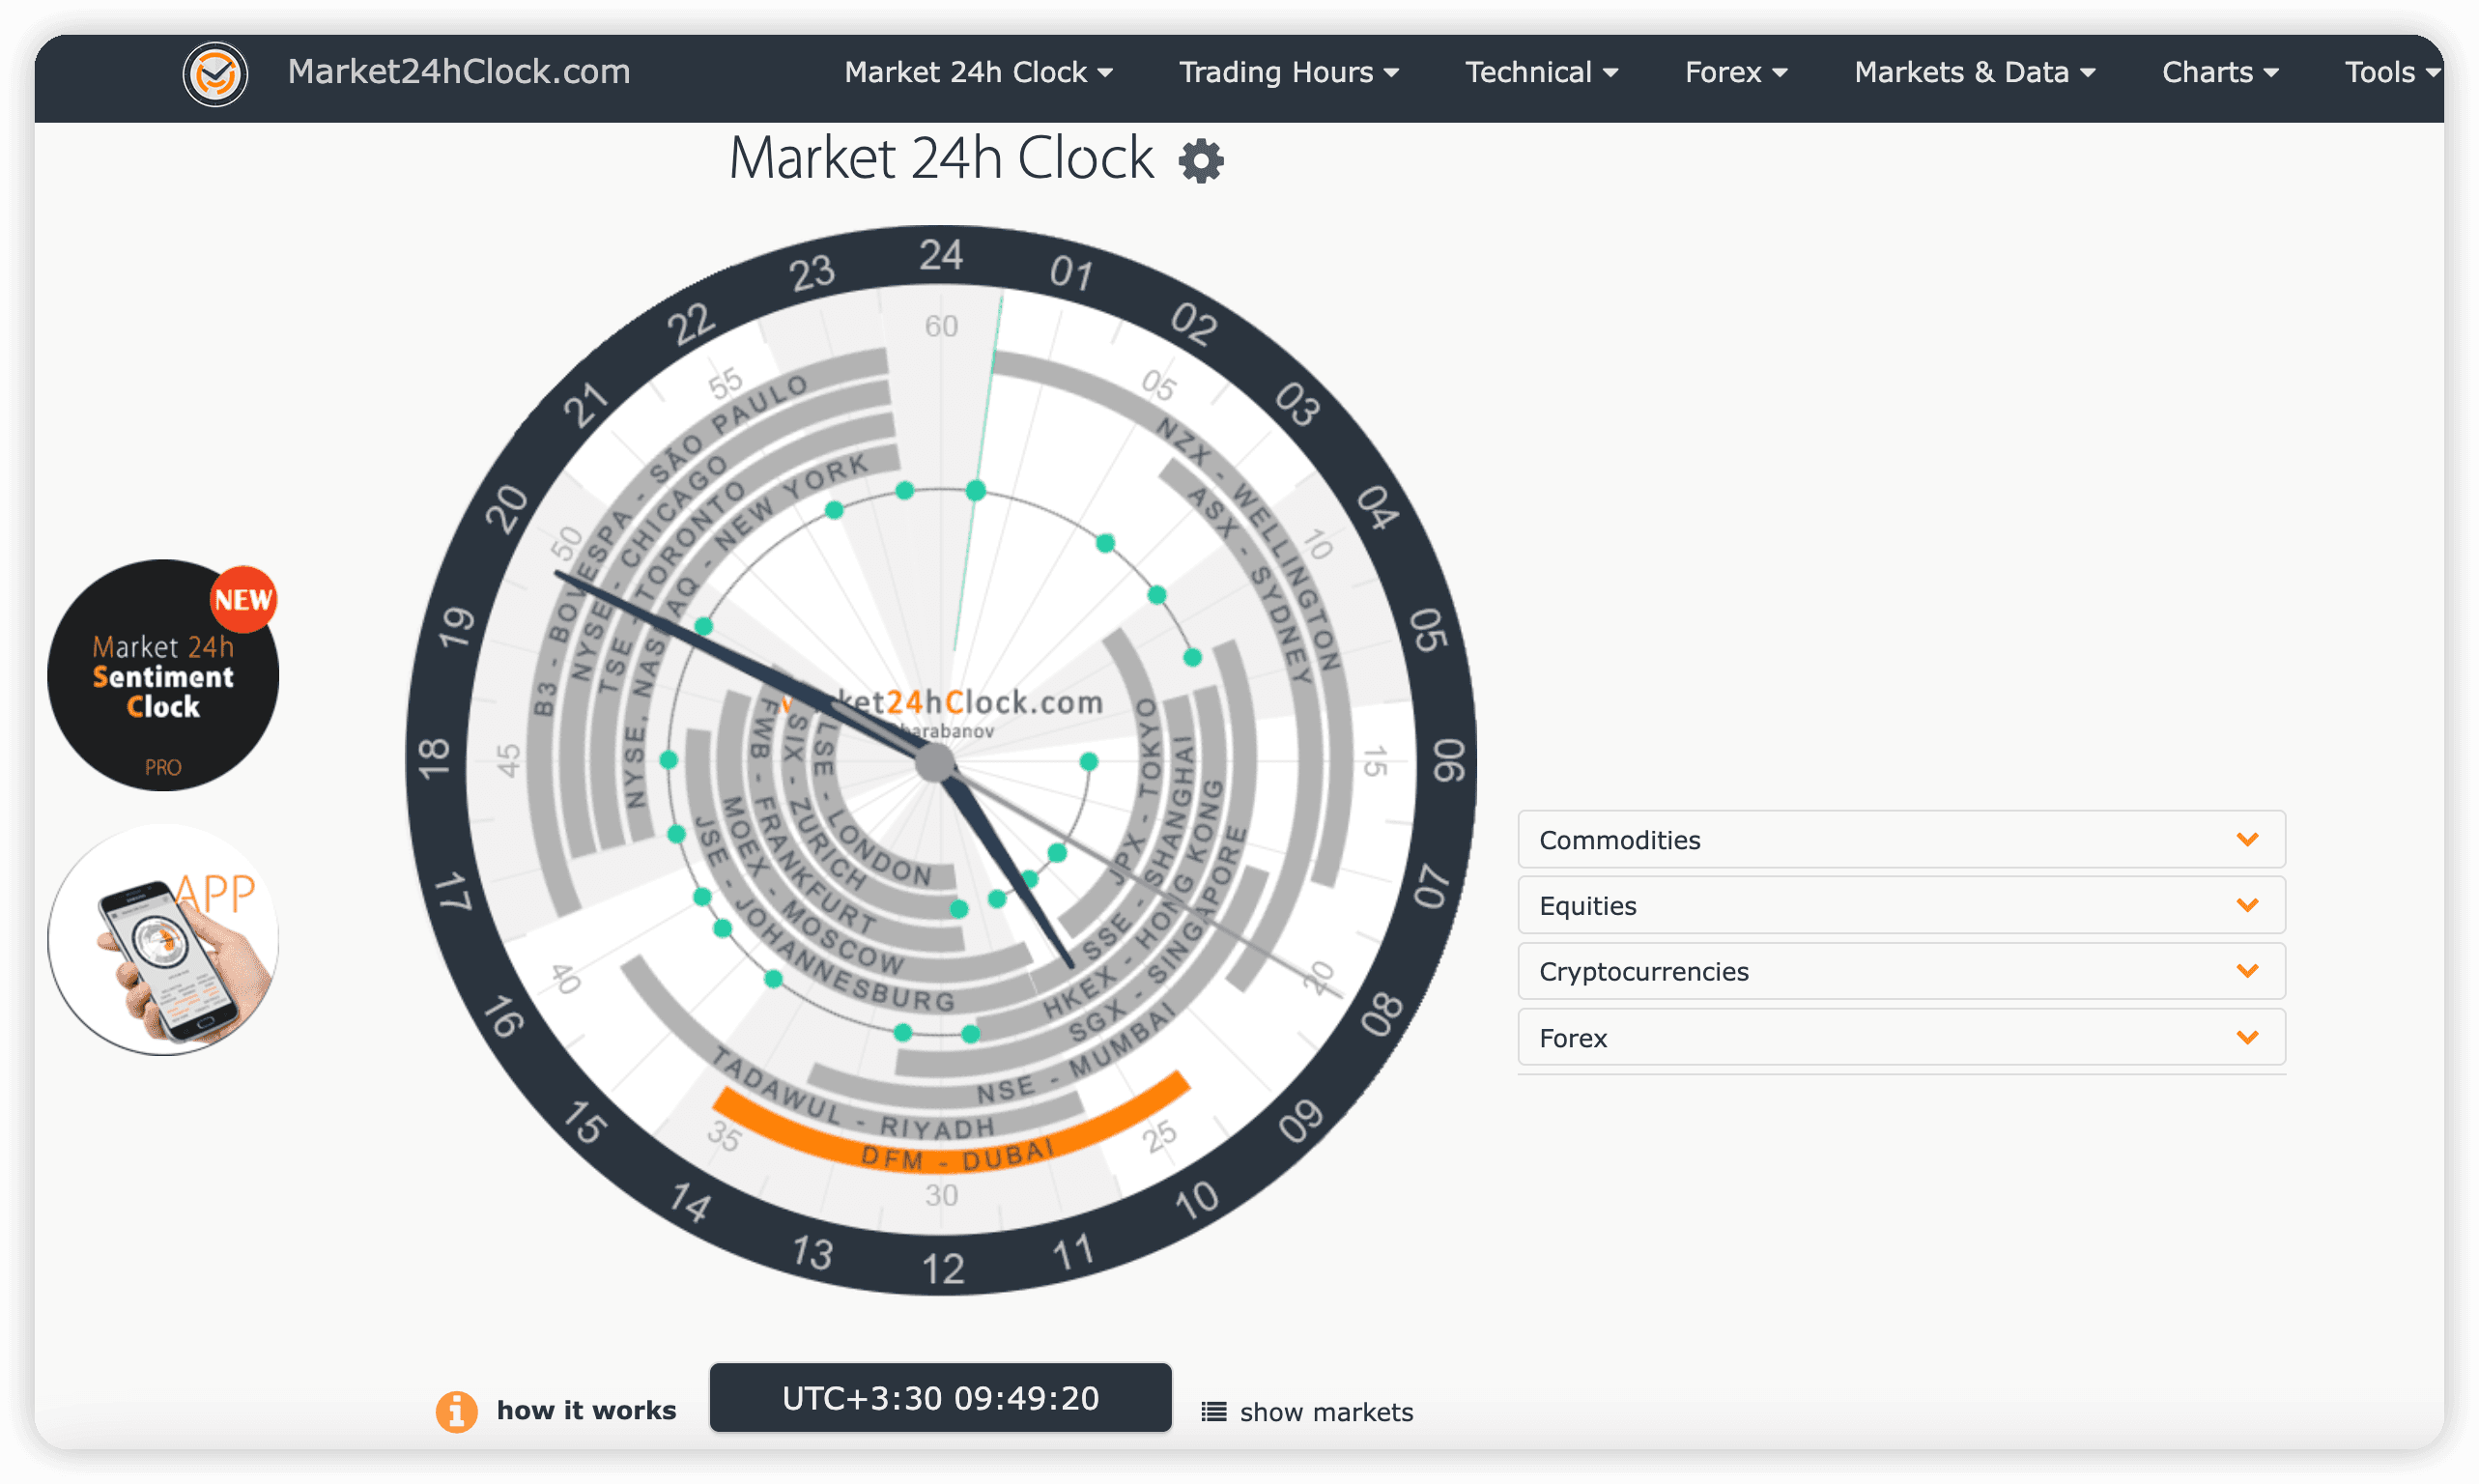The image size is (2479, 1484).
Task: Click the Cryptocurrencies chevron arrow
Action: [x=2247, y=971]
